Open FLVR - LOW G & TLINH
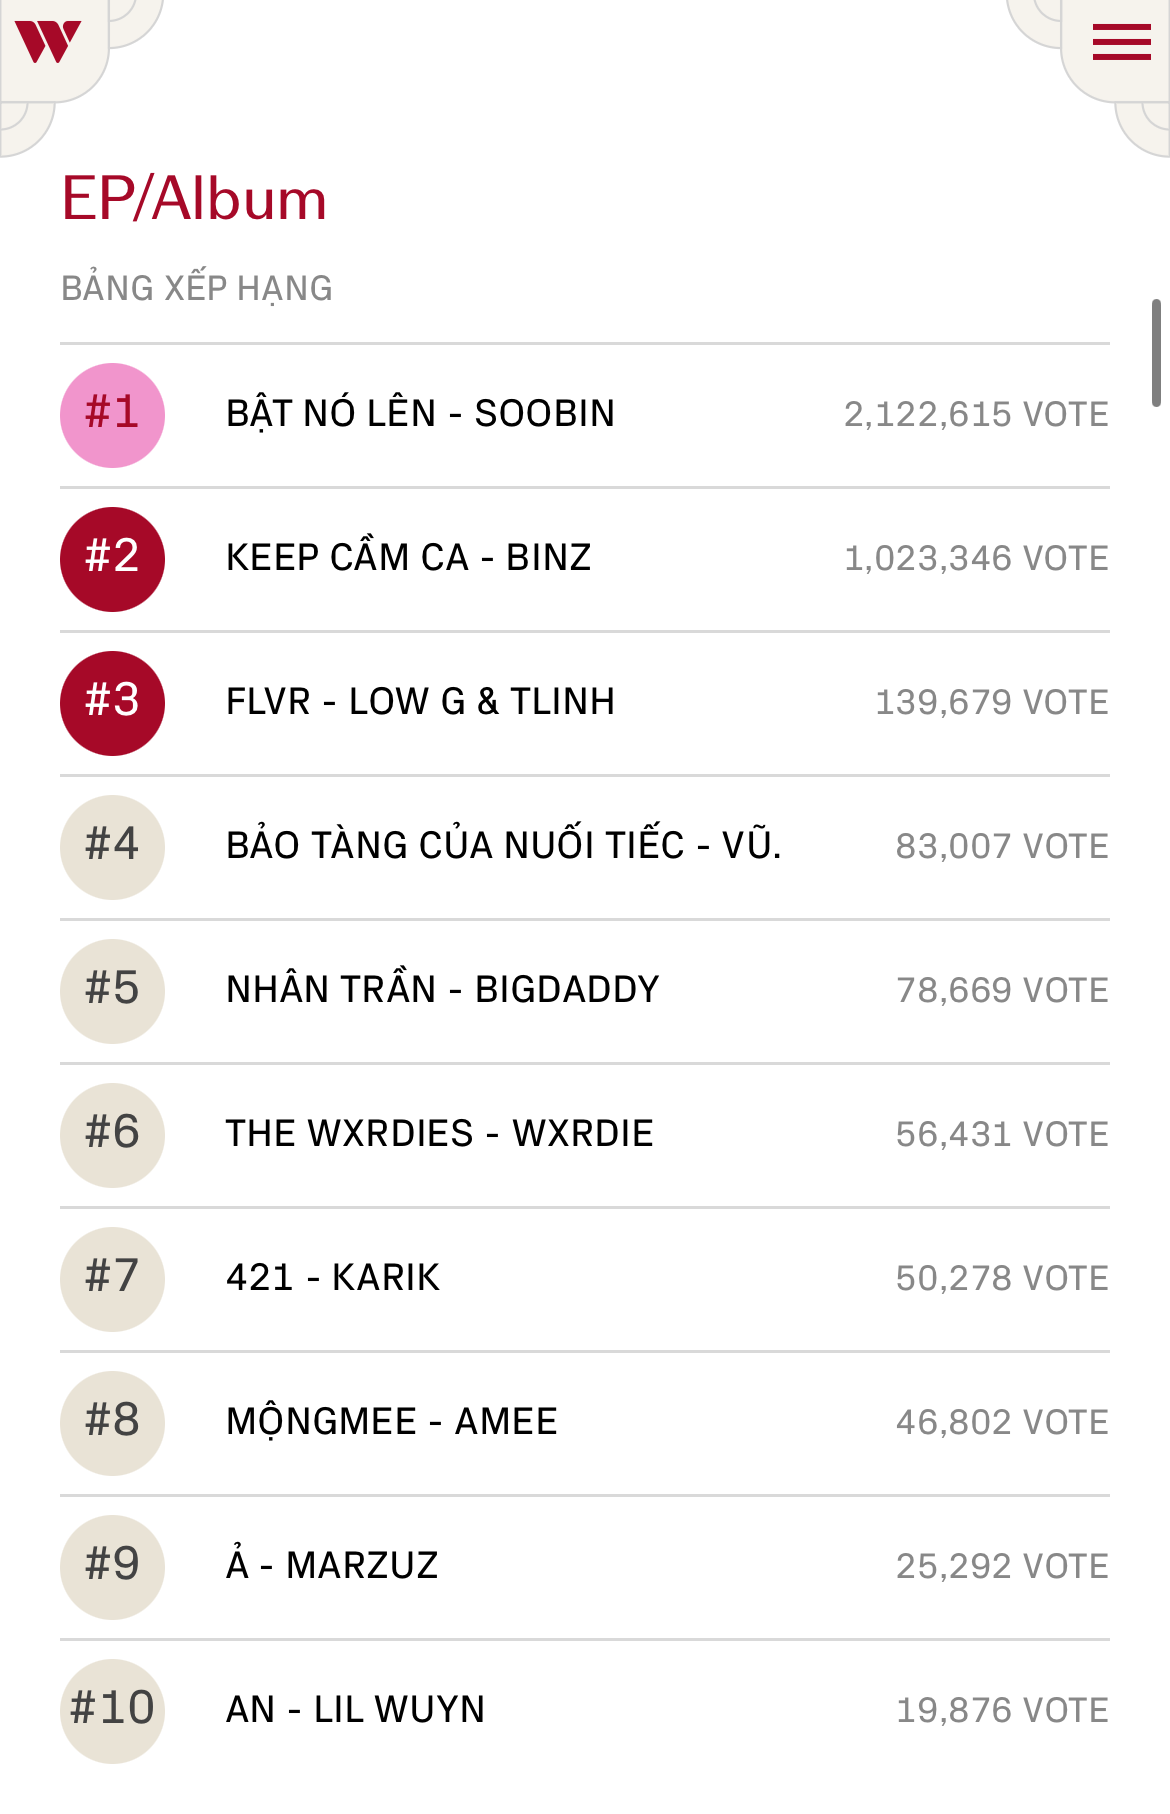This screenshot has width=1170, height=1814. point(420,702)
